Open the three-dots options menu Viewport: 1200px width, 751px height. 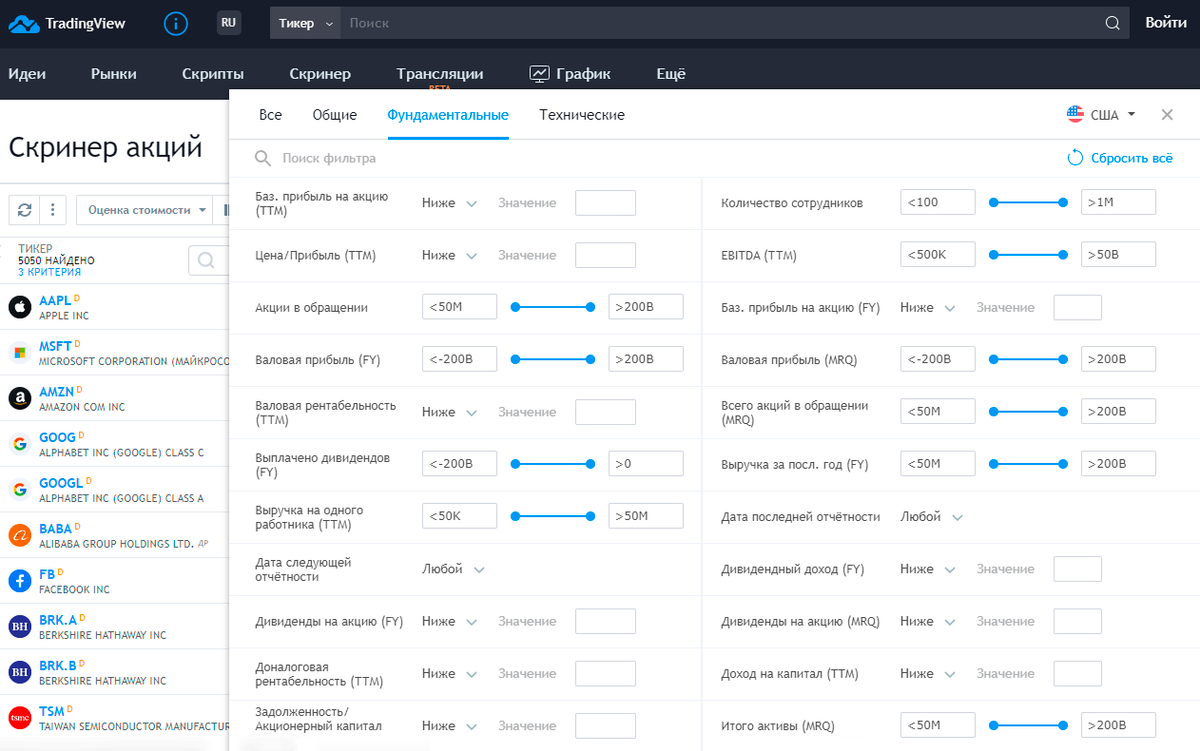[x=52, y=210]
